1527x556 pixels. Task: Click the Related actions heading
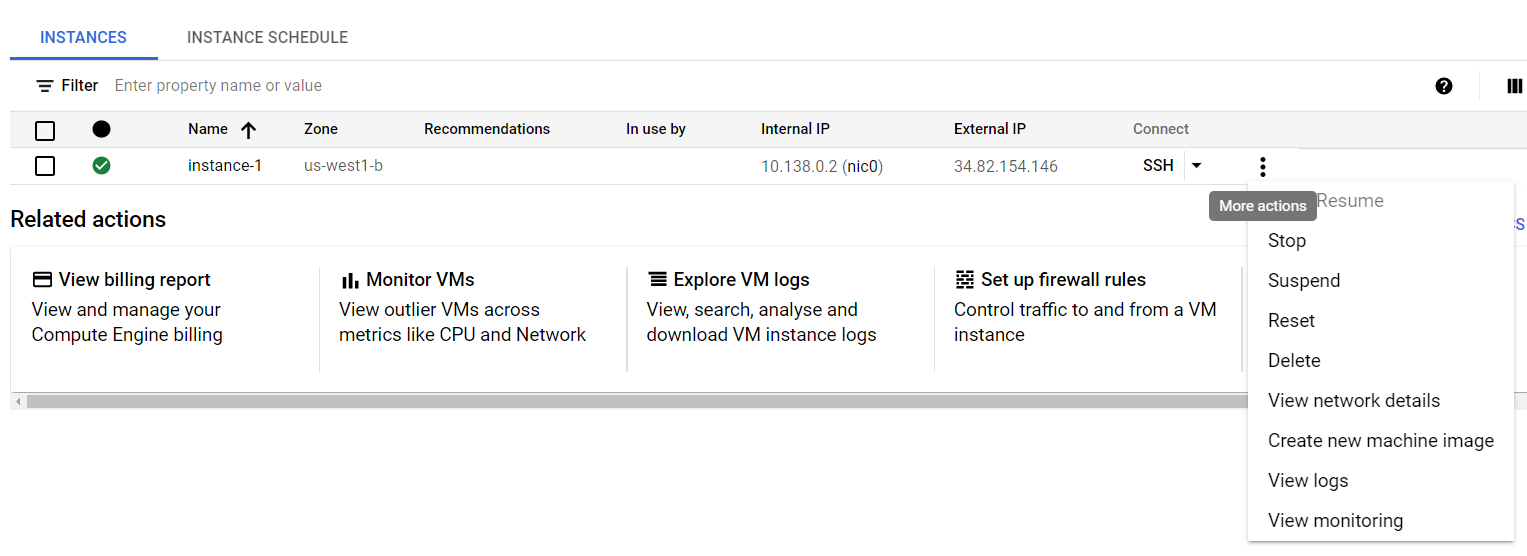[x=88, y=219]
